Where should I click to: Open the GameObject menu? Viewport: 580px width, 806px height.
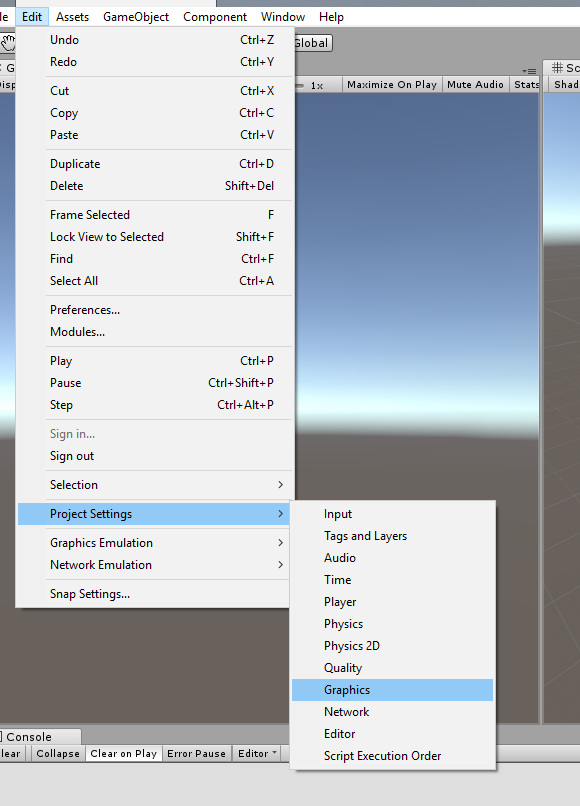click(136, 17)
